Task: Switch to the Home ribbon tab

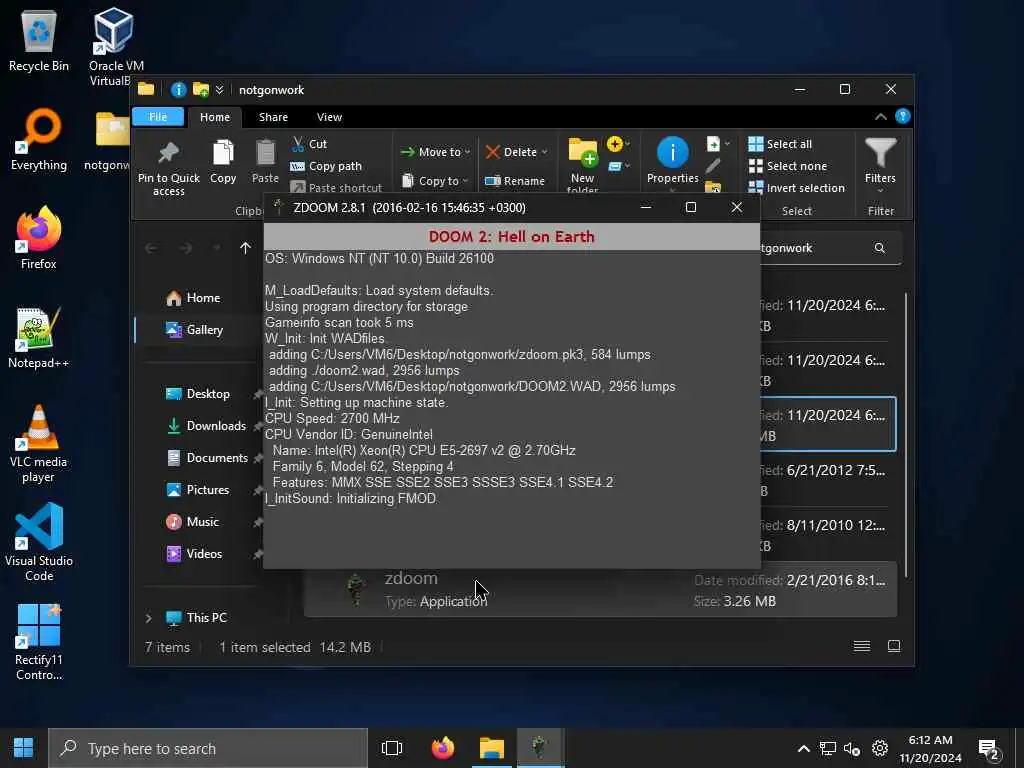Action: click(x=215, y=117)
